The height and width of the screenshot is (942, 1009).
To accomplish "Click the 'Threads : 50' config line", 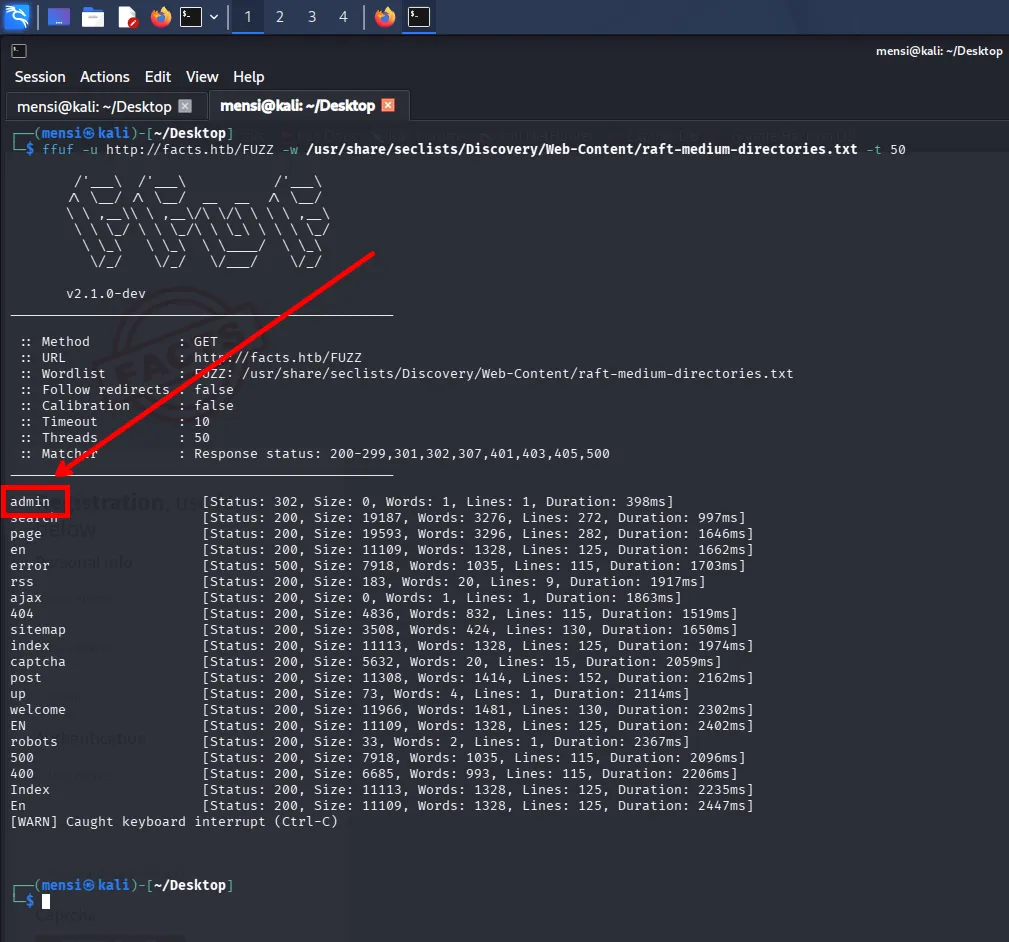I will coord(115,438).
